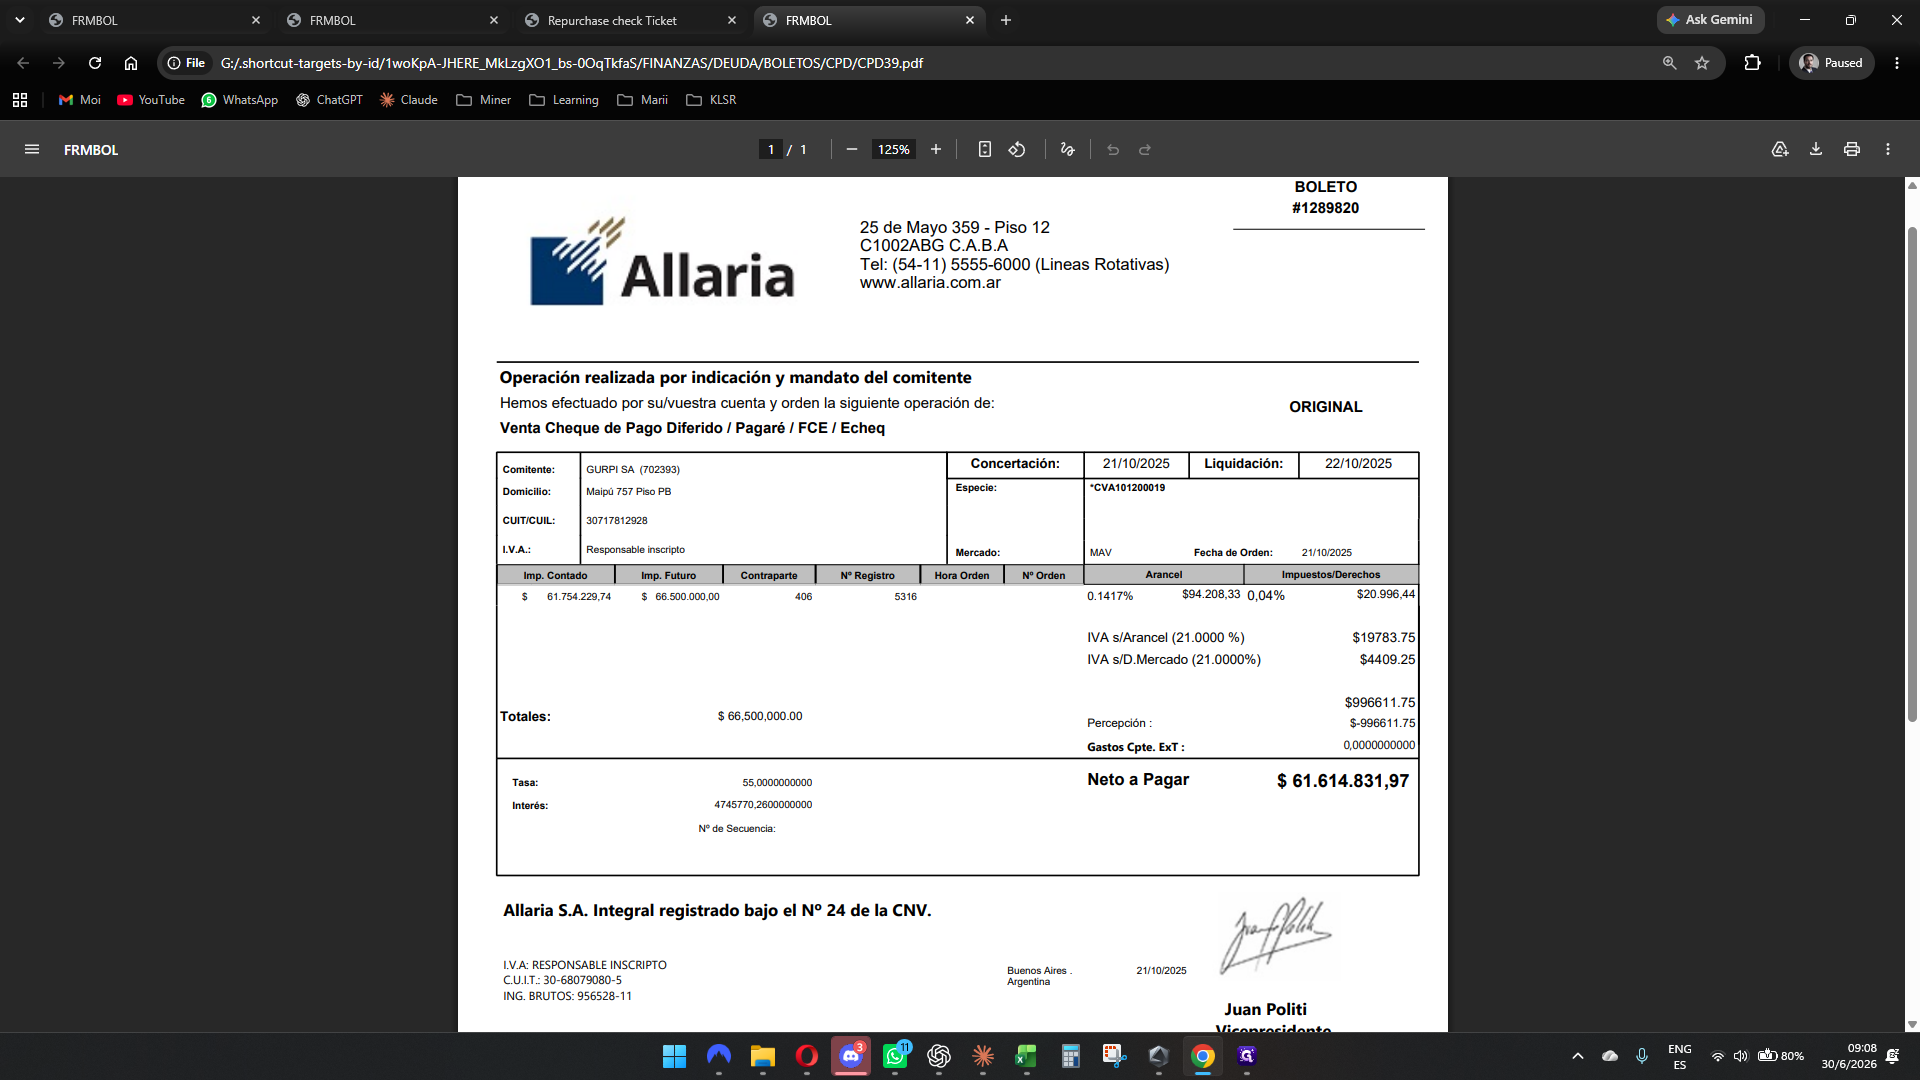Open the apps grid in the bookmarks bar
This screenshot has height=1080, width=1920.
click(20, 100)
